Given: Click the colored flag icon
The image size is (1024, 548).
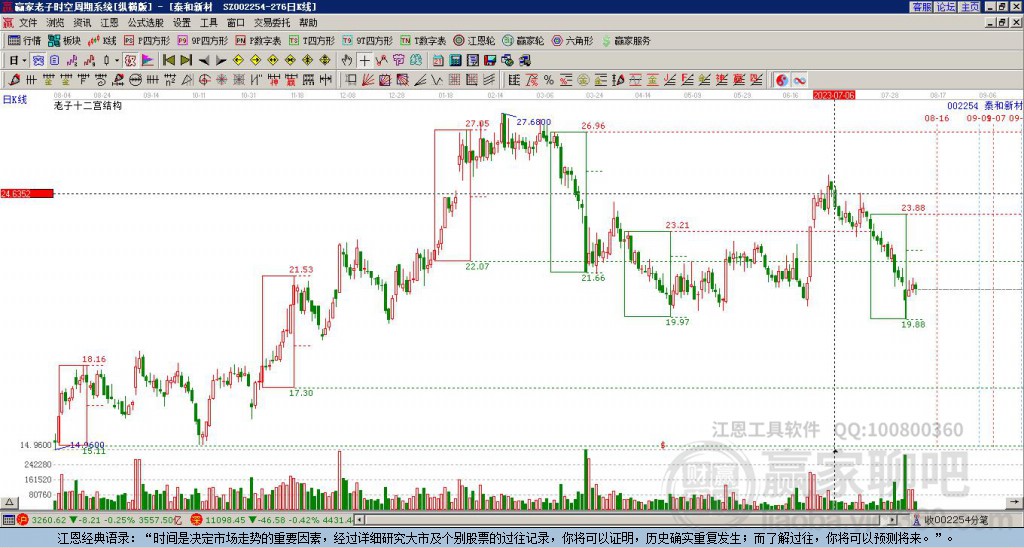Looking at the screenshot, I should (x=148, y=60).
